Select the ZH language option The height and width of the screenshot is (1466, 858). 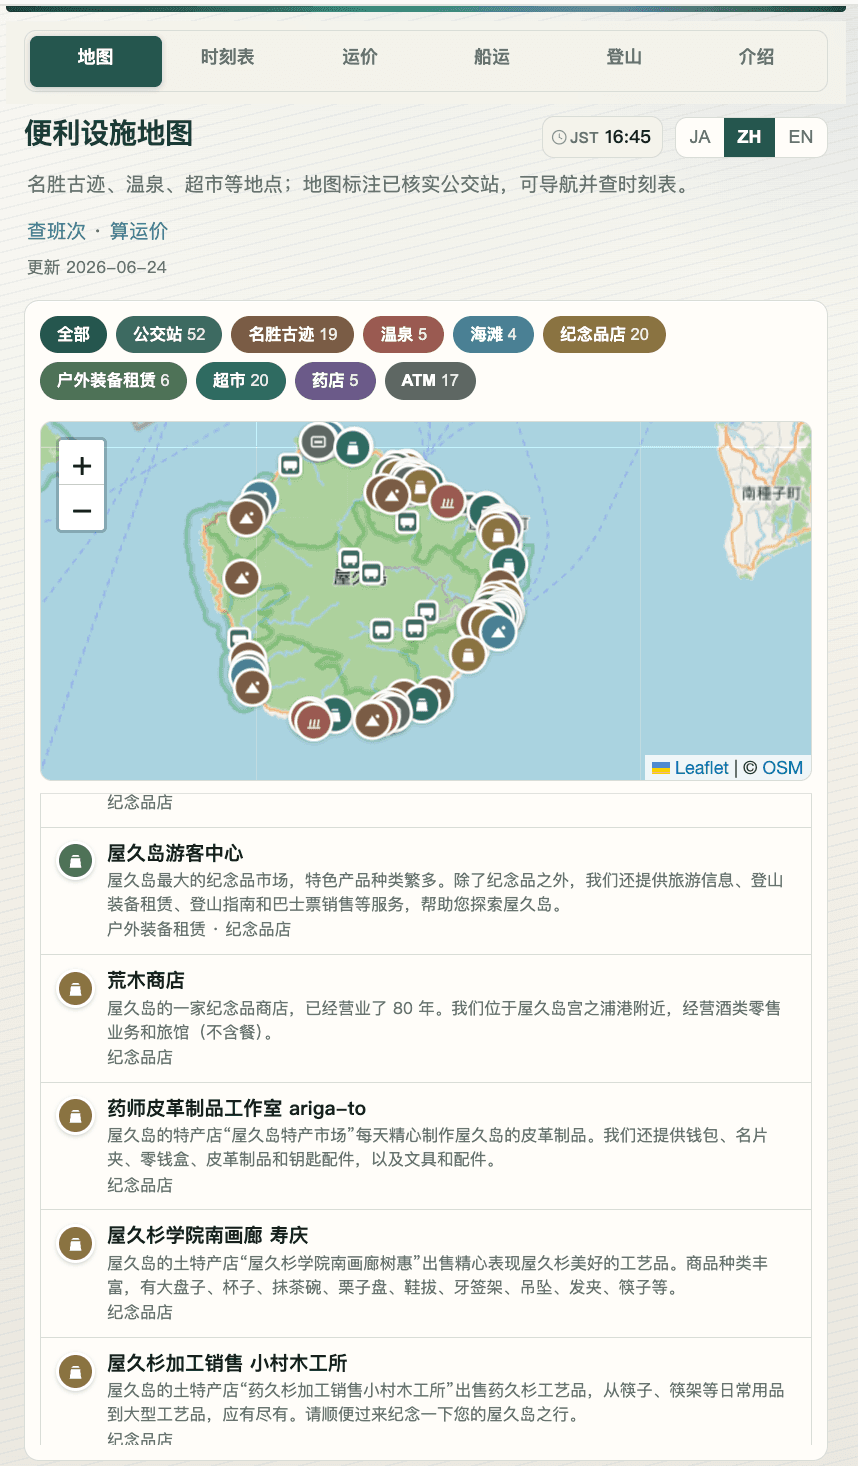coord(749,137)
